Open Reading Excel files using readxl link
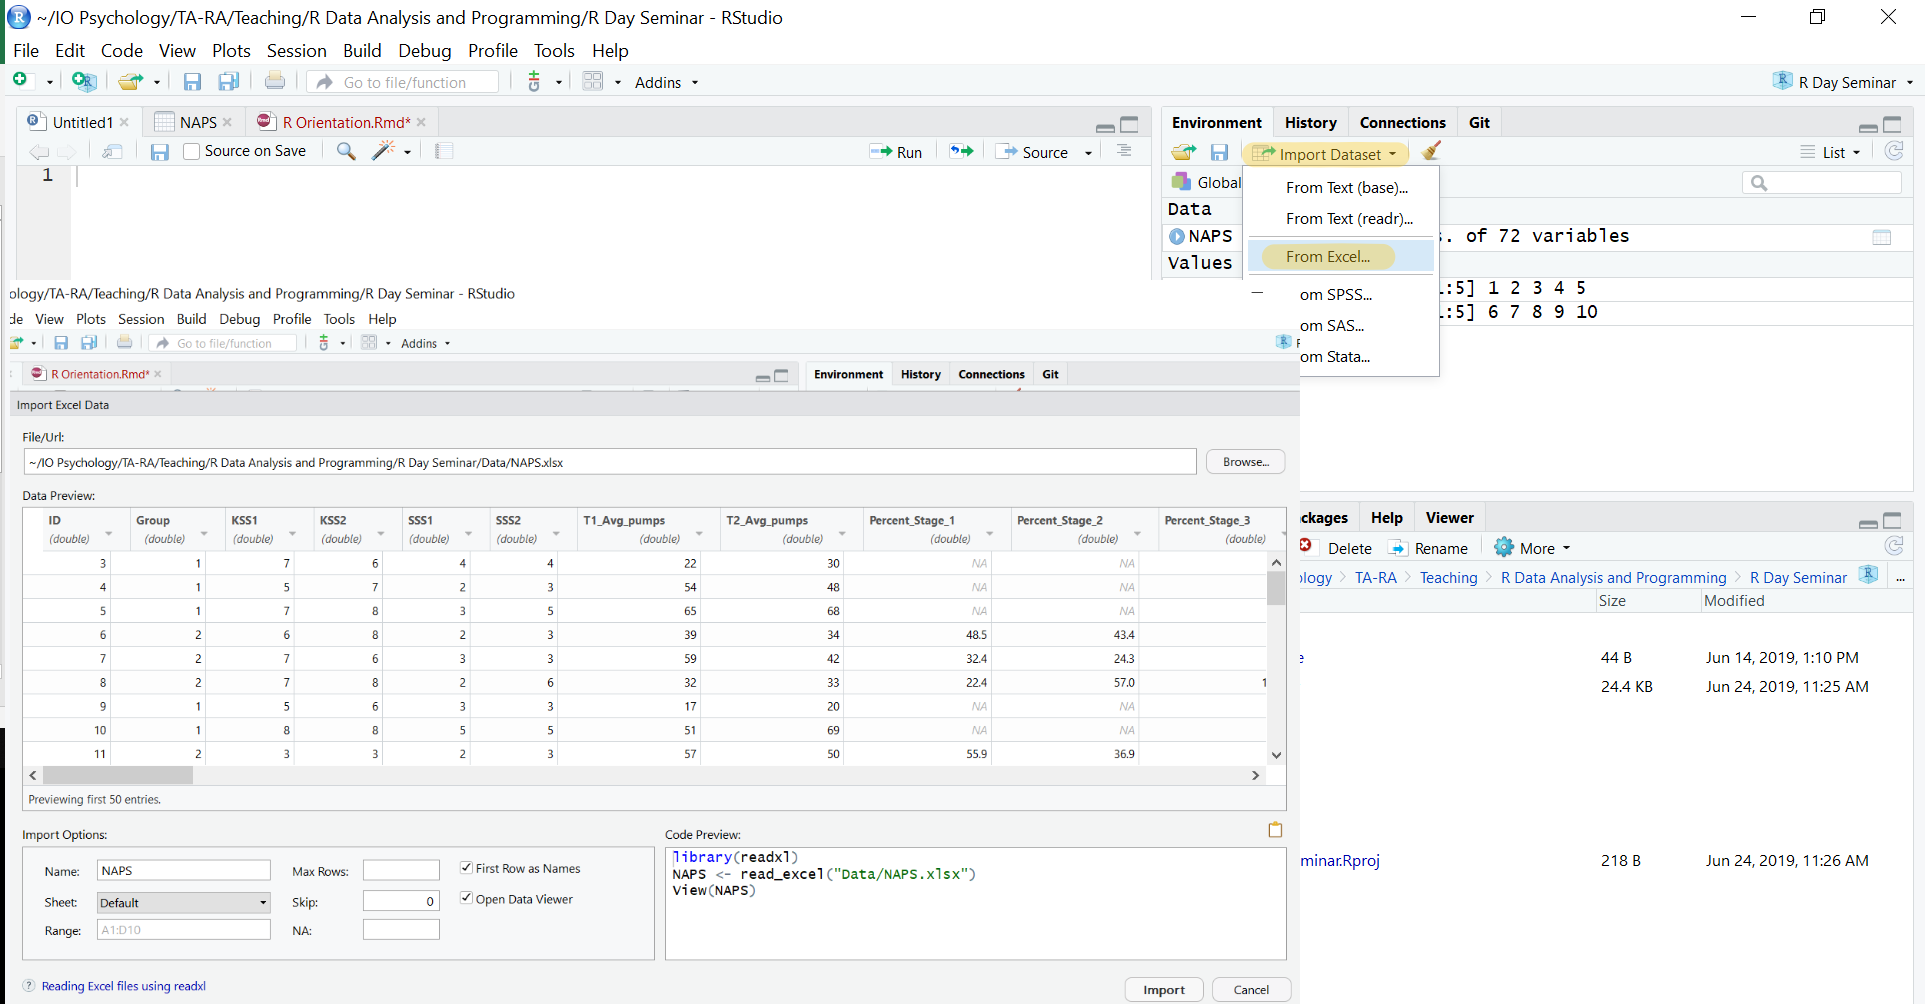 [x=124, y=986]
